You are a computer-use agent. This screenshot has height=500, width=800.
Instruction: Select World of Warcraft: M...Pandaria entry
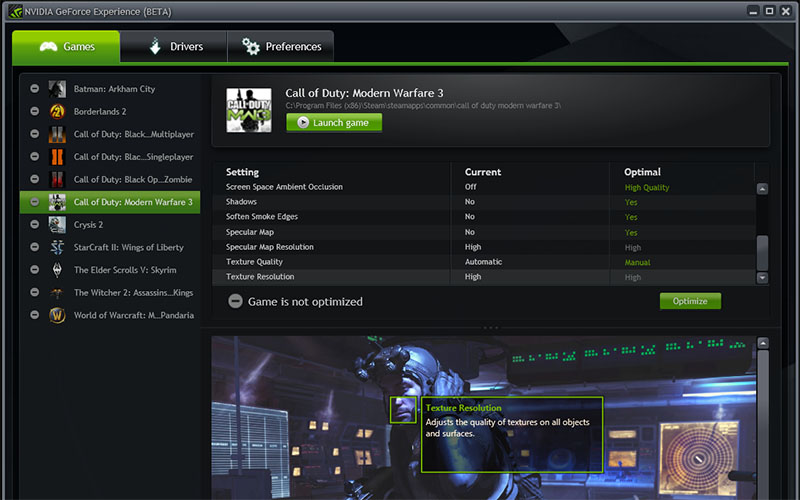tap(110, 315)
